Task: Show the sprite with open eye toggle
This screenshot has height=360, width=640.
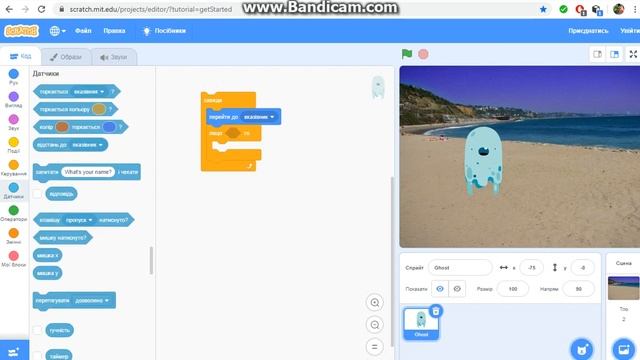Action: 440,289
